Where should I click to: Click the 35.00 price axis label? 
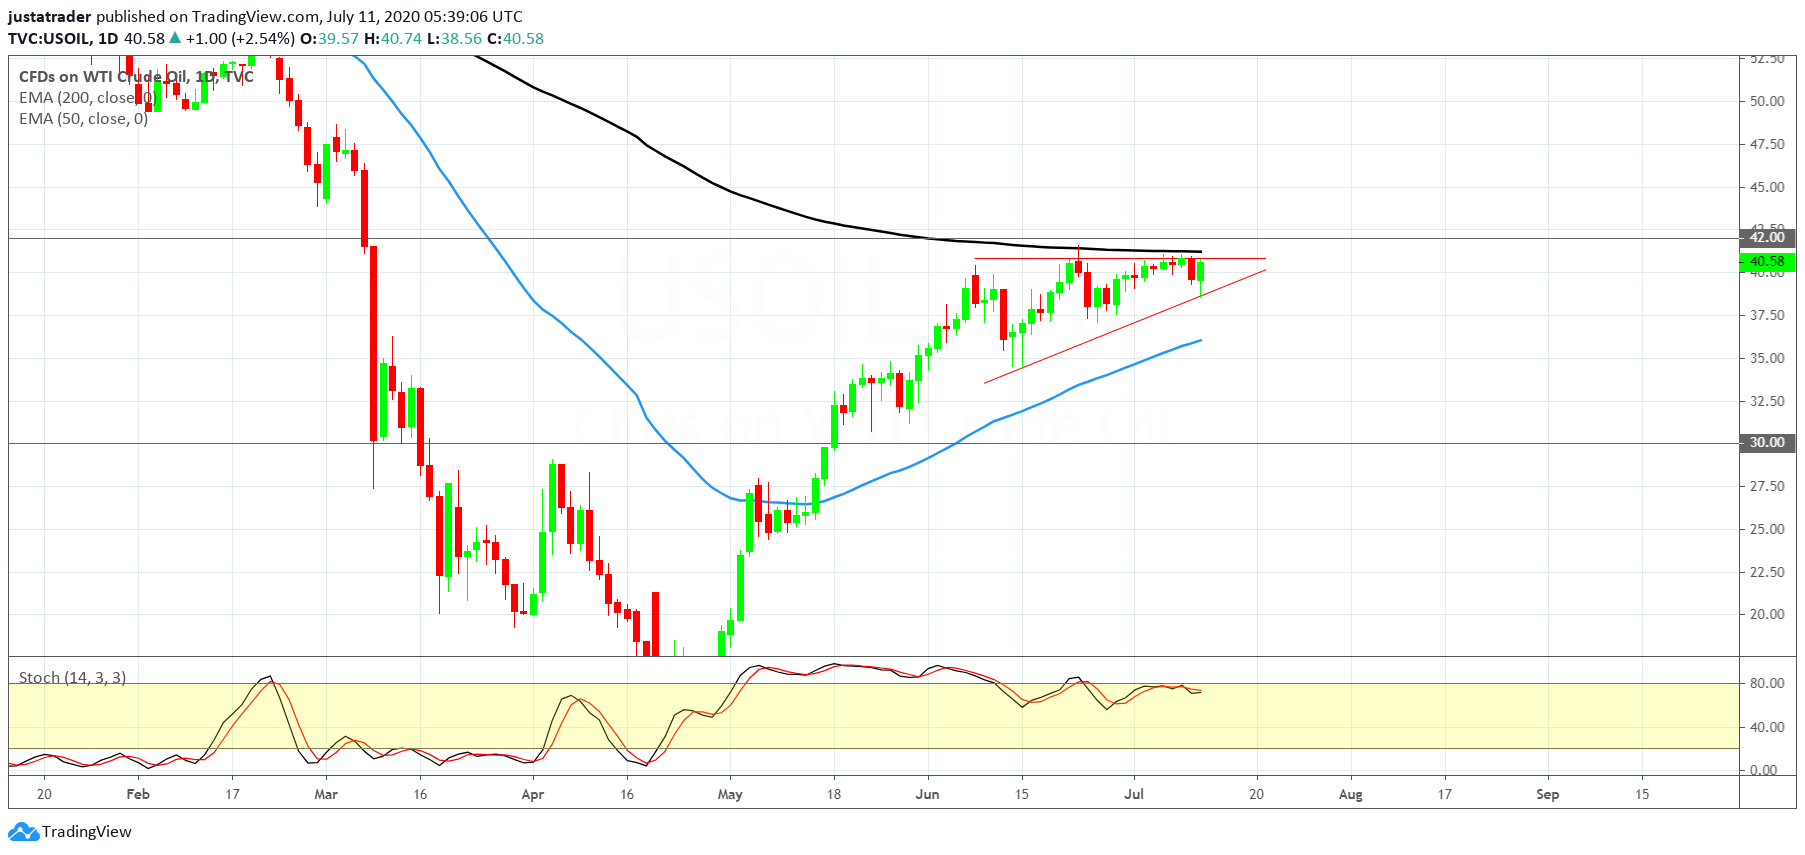[x=1767, y=358]
